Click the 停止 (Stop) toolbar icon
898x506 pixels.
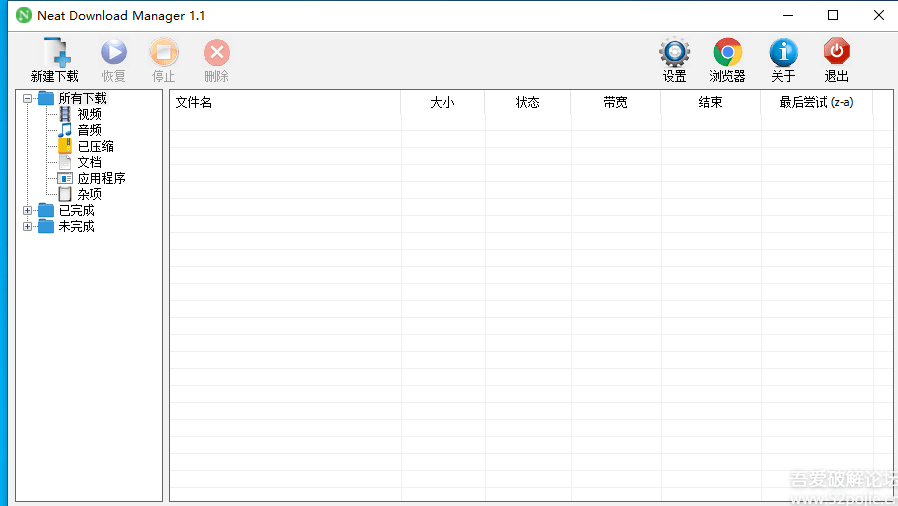(x=164, y=54)
